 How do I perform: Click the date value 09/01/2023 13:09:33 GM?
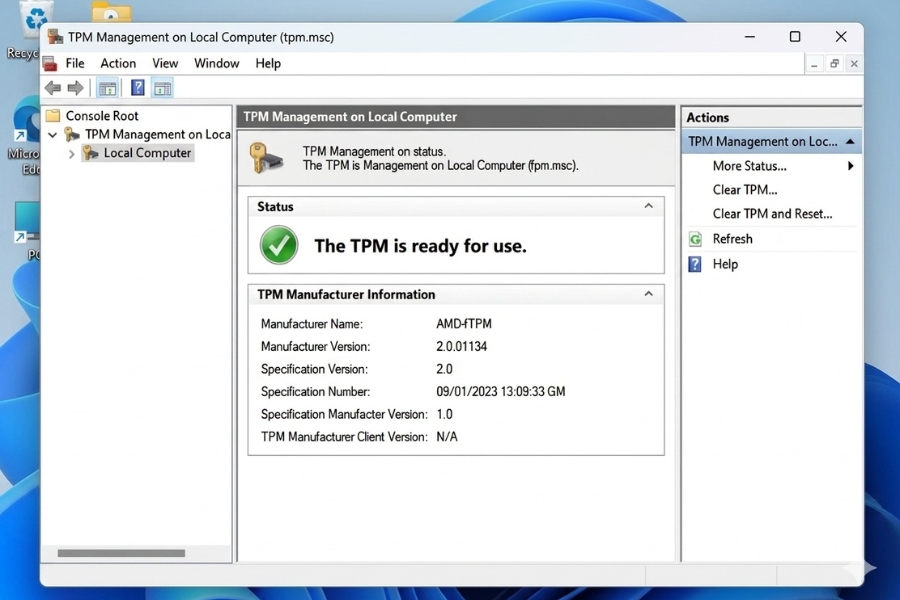tap(501, 392)
